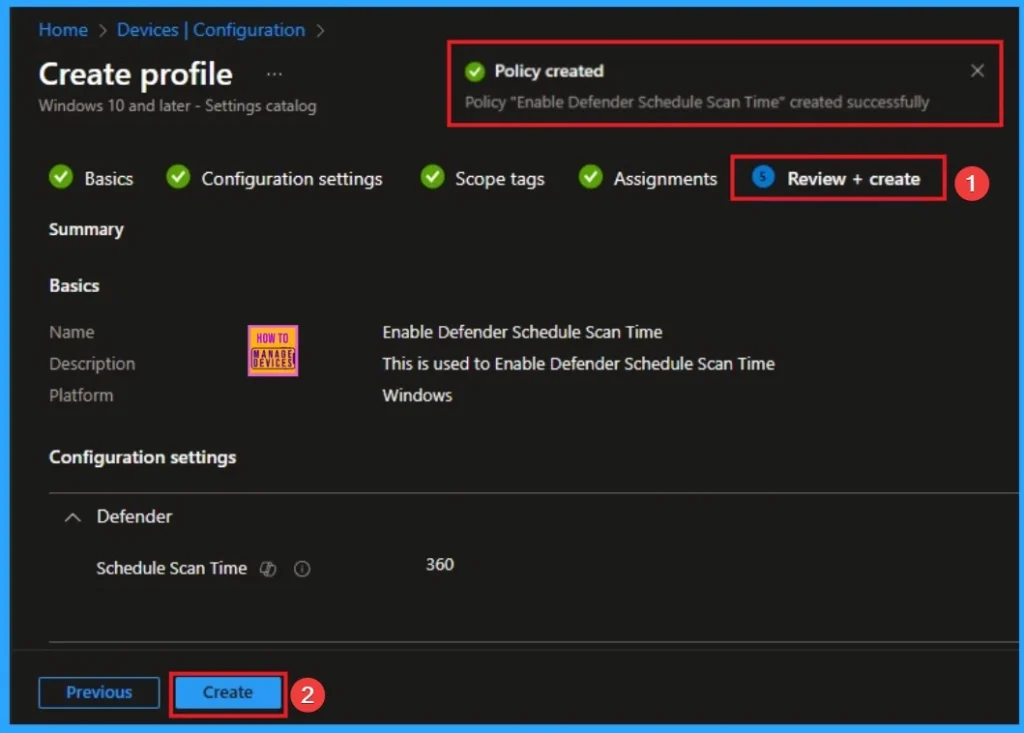Select the green check icon on Basics step

60,177
